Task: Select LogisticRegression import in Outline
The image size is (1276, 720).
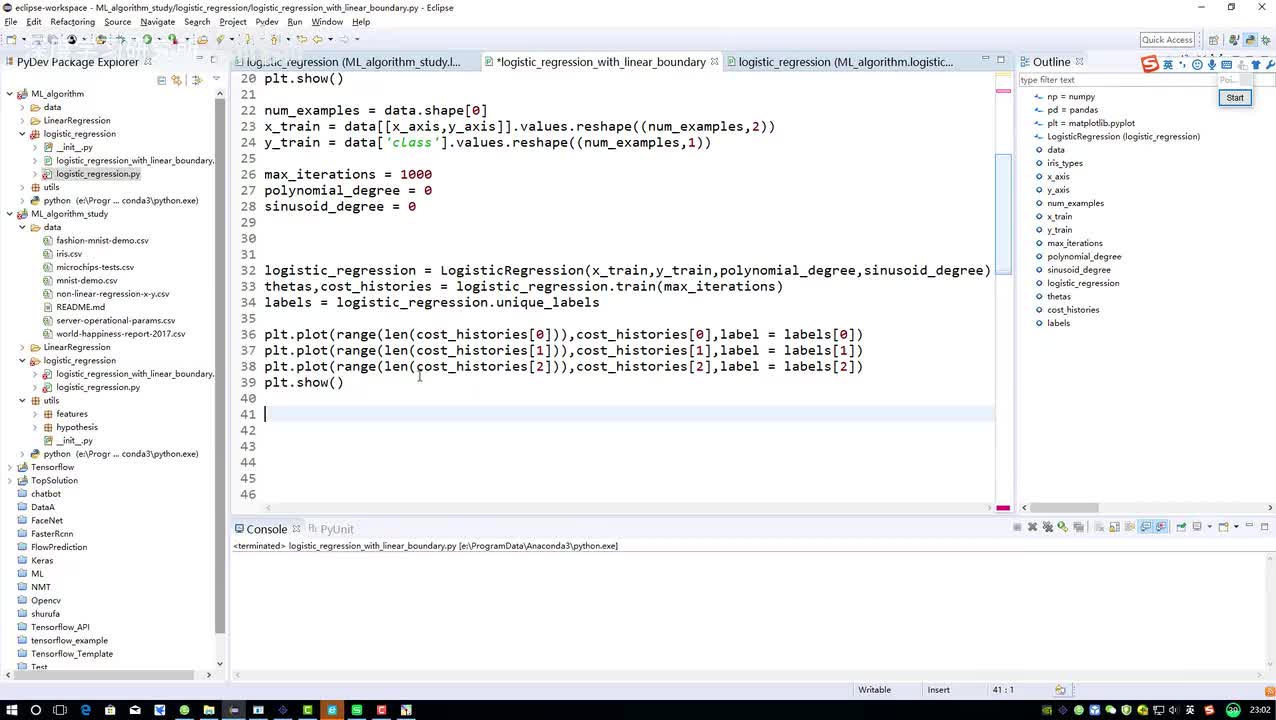Action: coord(1123,136)
